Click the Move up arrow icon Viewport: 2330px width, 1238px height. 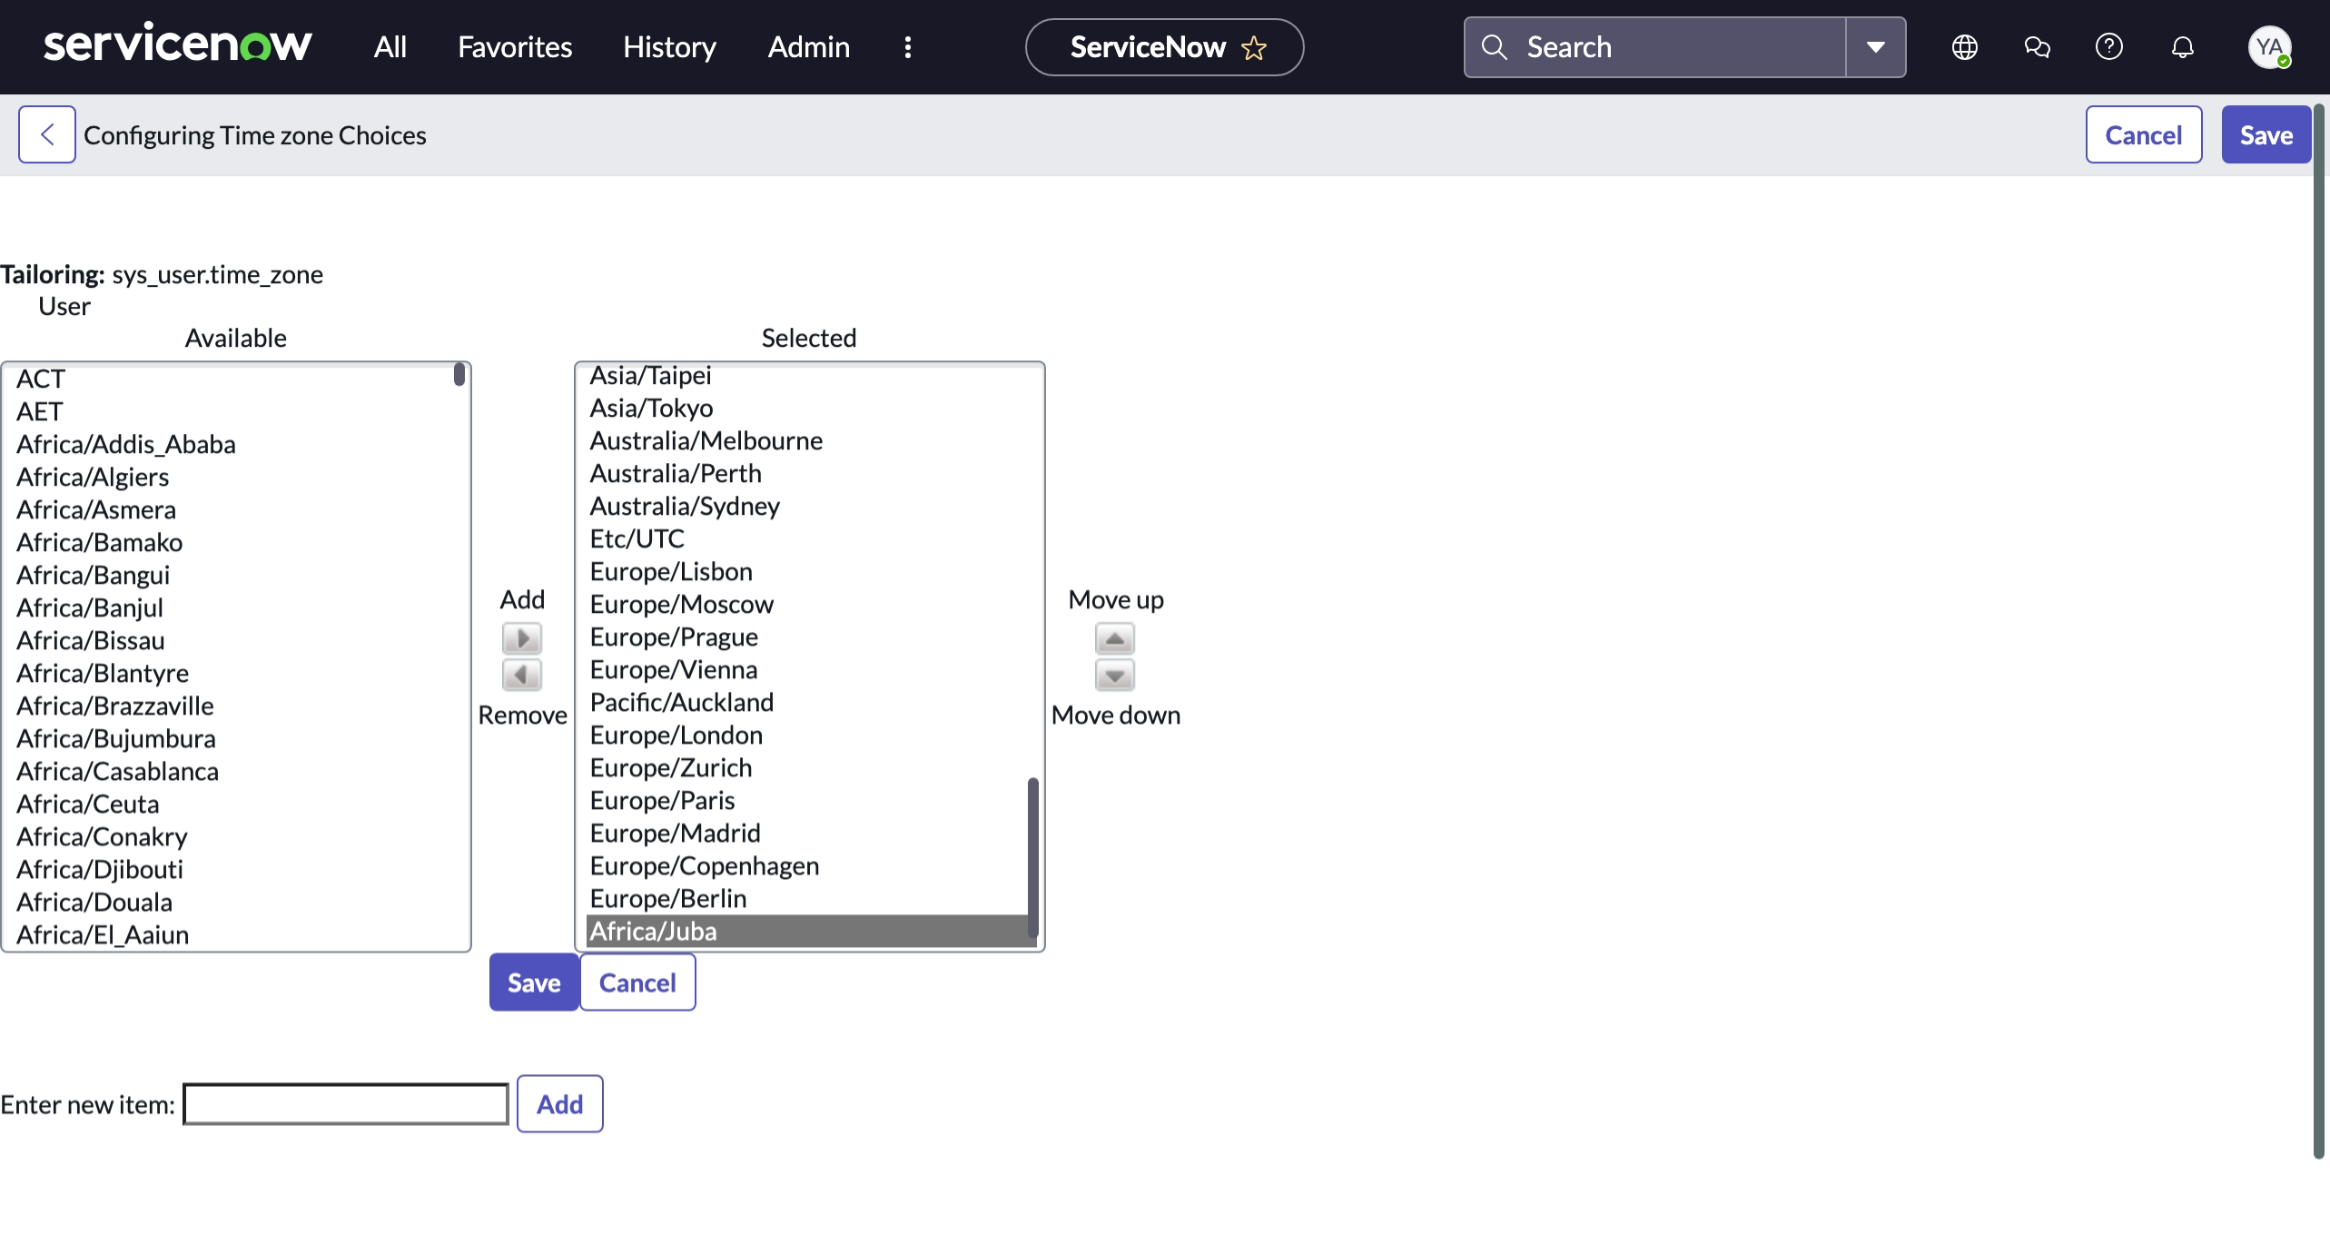pos(1114,638)
